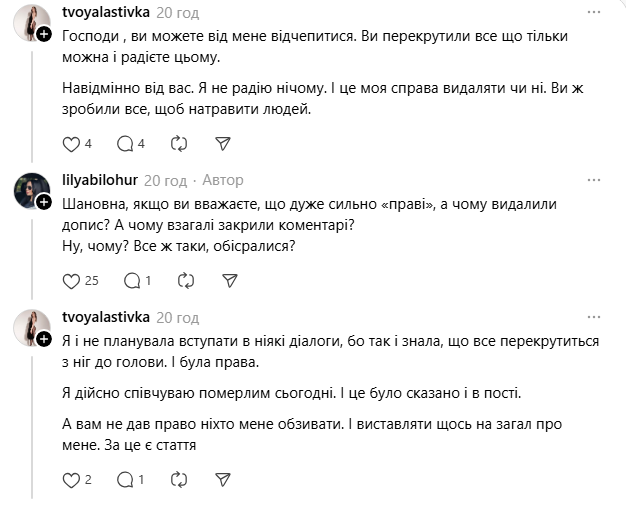Reply to the comment starting with "Господи"
This screenshot has height=505, width=626.
coord(125,144)
